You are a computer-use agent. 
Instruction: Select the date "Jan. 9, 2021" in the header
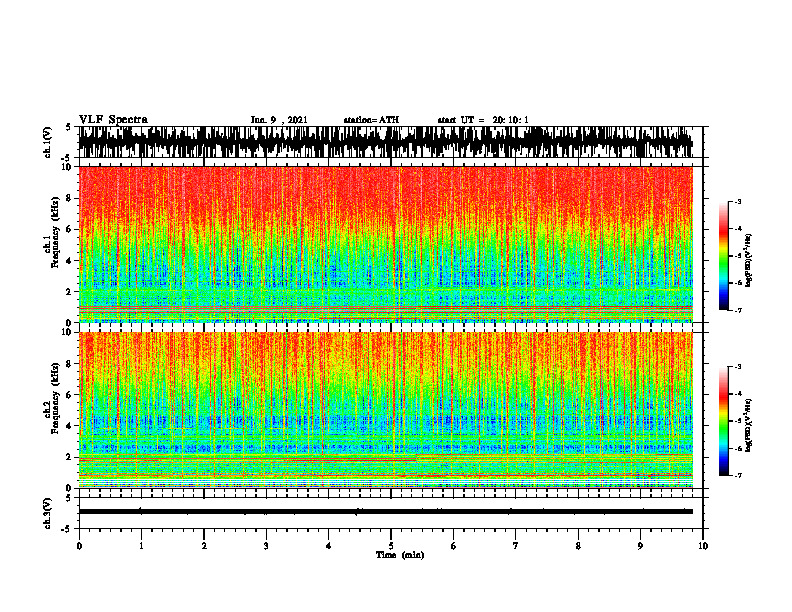(279, 120)
